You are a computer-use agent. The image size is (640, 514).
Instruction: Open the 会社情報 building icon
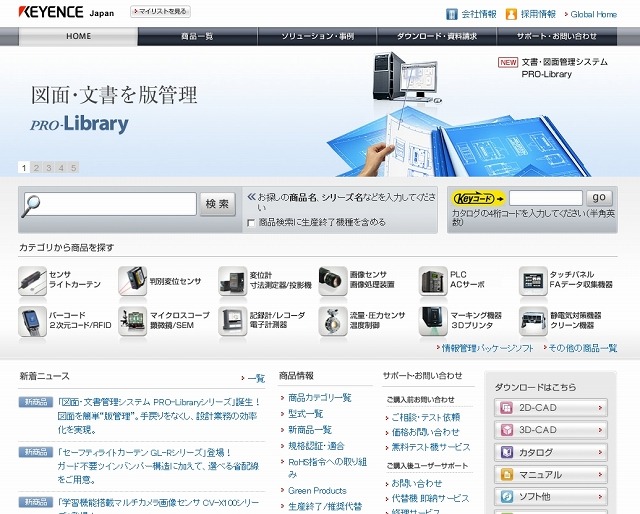(x=451, y=14)
